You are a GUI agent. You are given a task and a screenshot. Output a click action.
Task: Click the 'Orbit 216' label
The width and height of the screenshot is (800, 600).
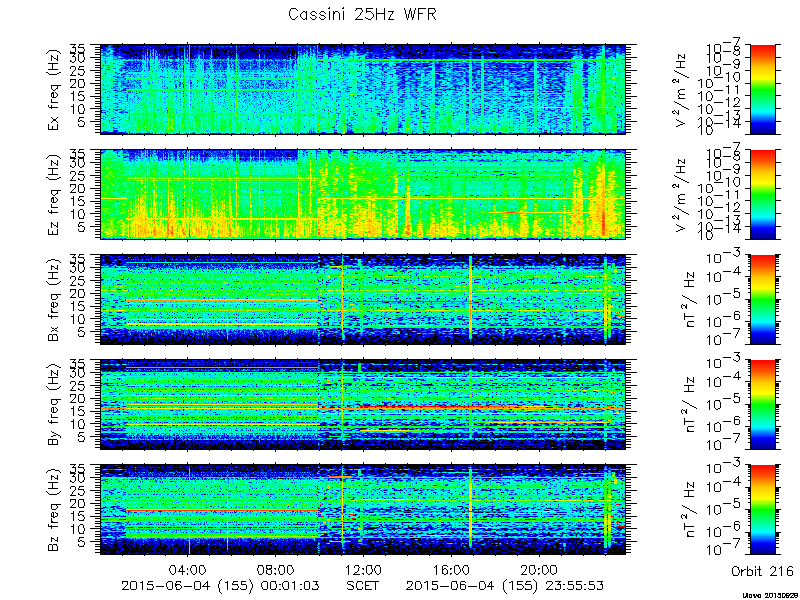point(762,571)
